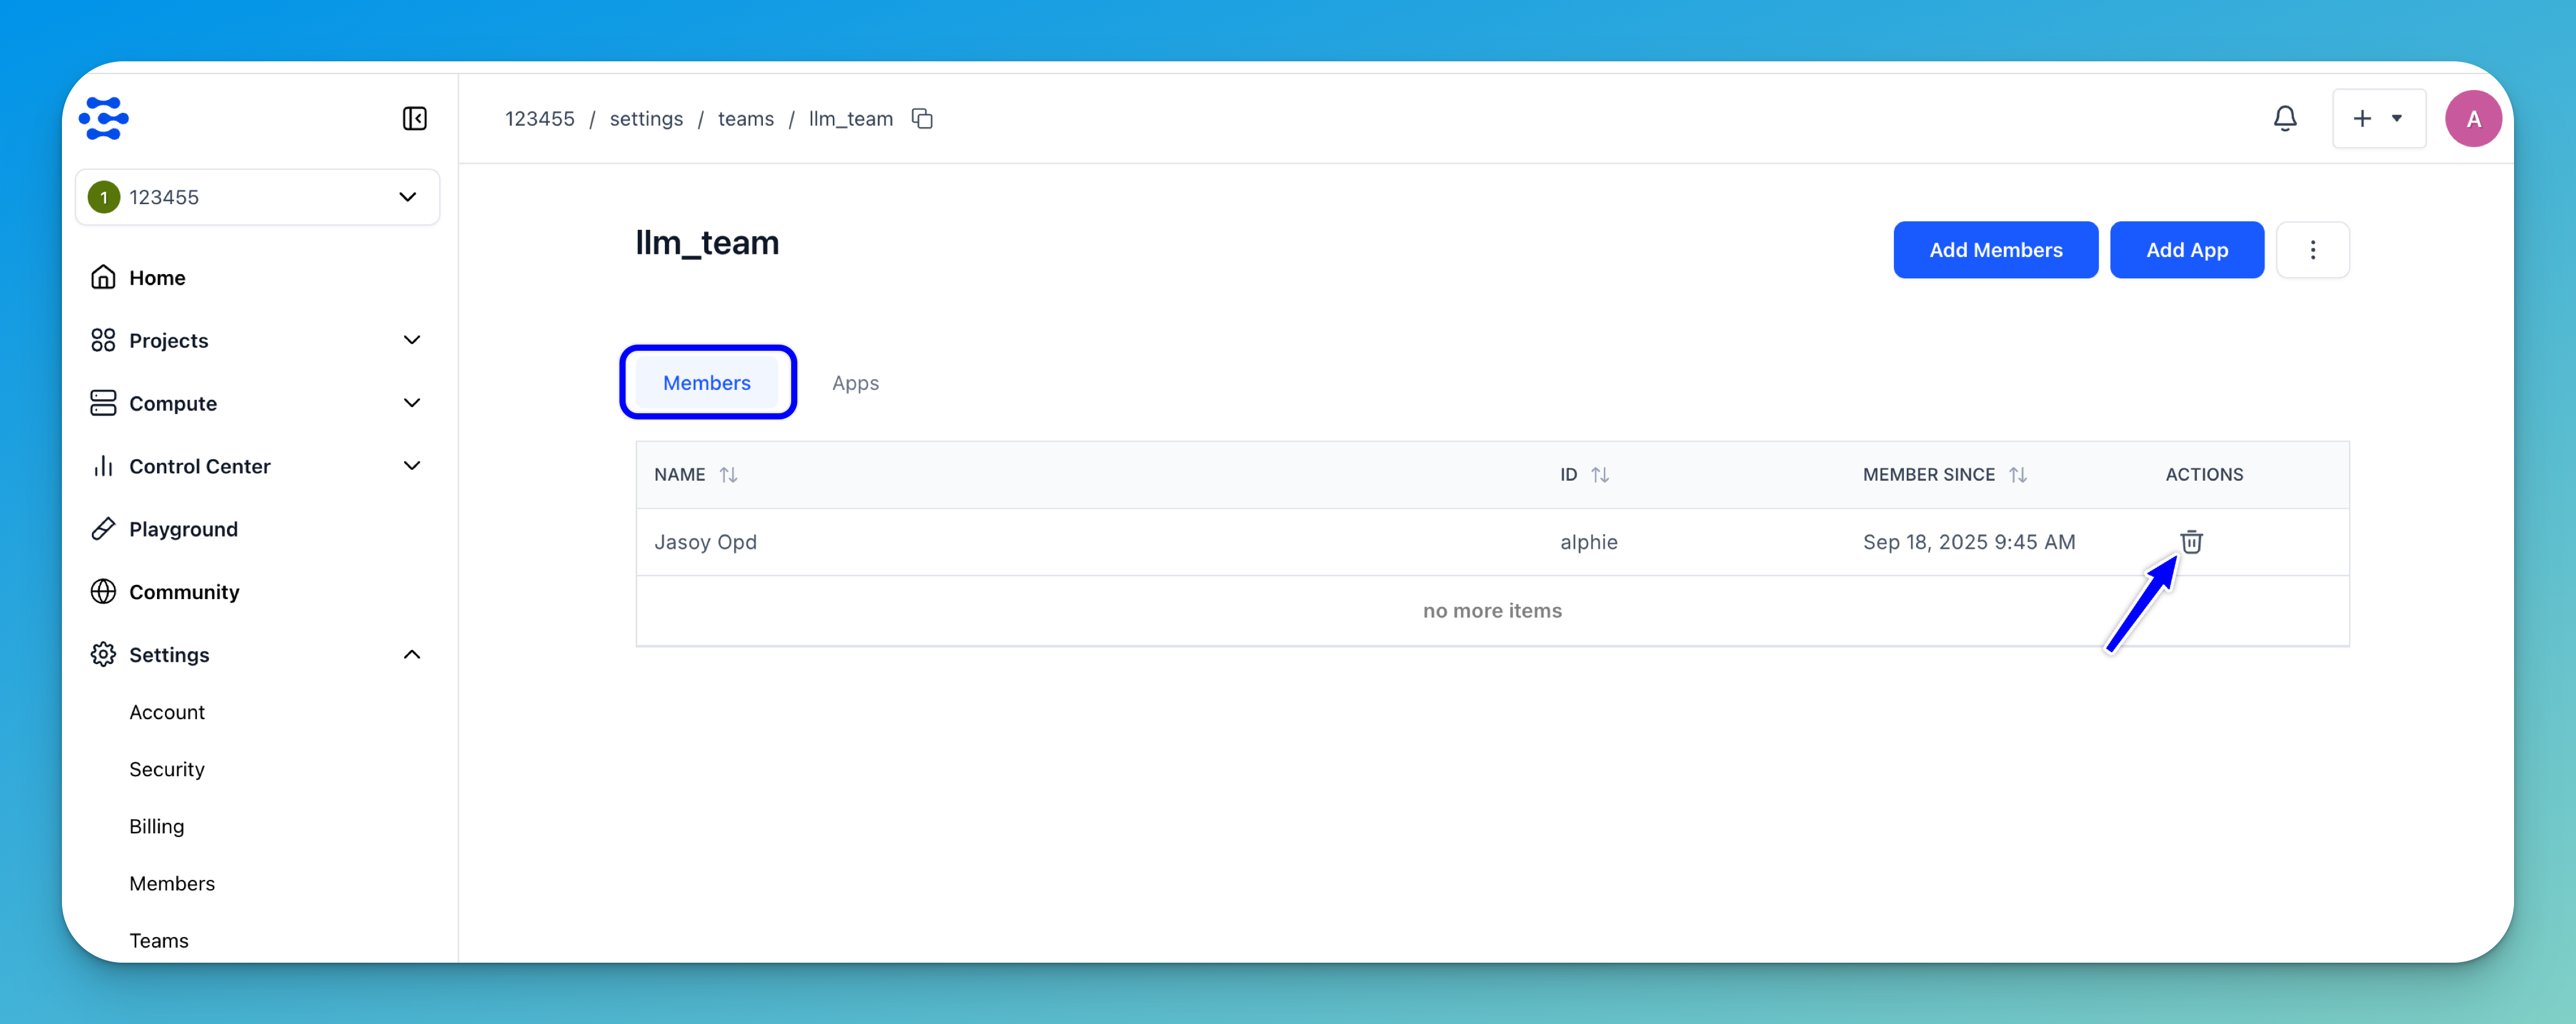Click the Clarifai logo icon
Screen dimensions: 2576x1024
104,119
